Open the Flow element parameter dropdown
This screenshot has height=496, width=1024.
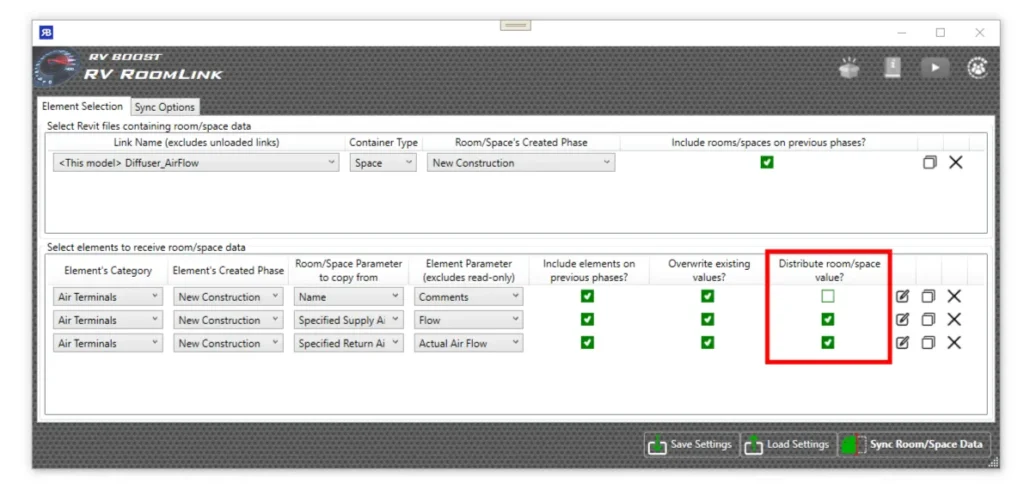point(469,320)
